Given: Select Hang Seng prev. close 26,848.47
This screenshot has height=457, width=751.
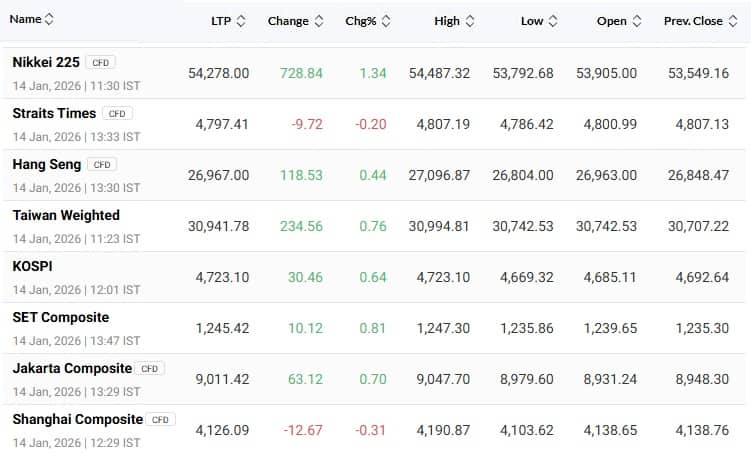Looking at the screenshot, I should click(698, 175).
